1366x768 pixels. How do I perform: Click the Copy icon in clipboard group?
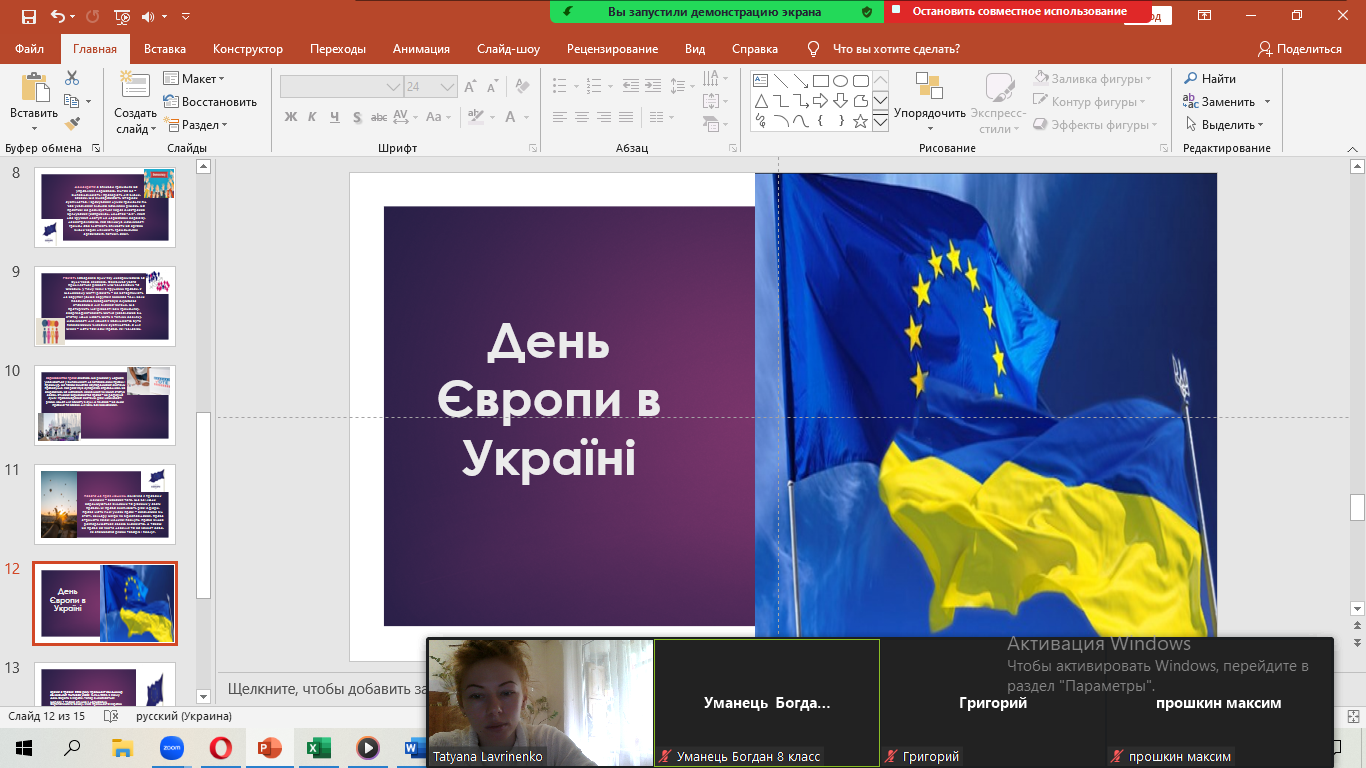pyautogui.click(x=72, y=101)
